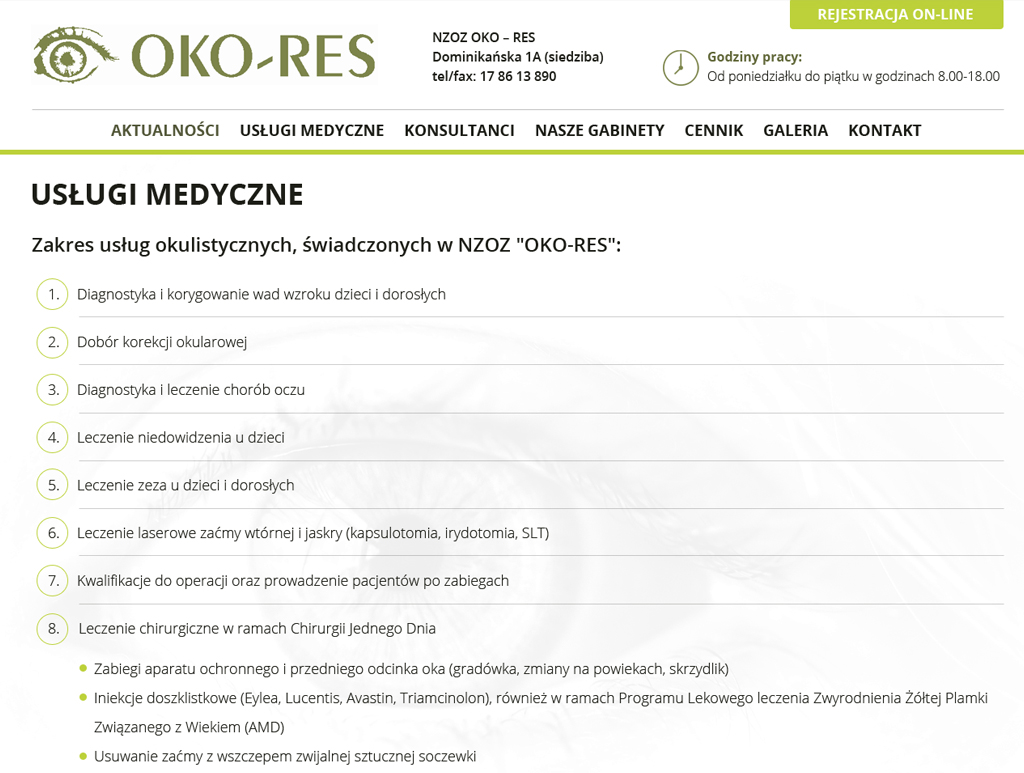Open the Nasze Gabinety section
Viewport: 1024px width, 773px height.
(599, 130)
